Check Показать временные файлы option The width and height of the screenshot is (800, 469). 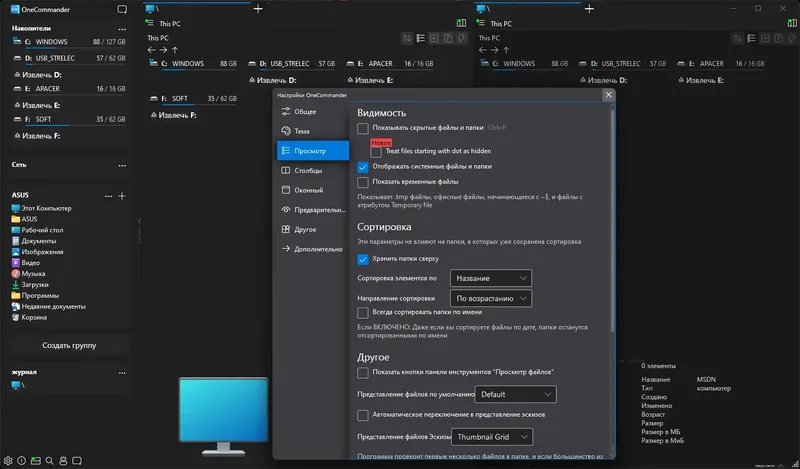coord(363,182)
